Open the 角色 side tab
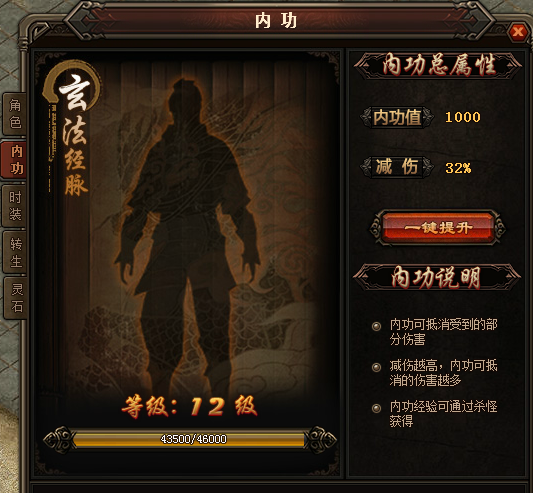533x493 pixels. coord(15,114)
